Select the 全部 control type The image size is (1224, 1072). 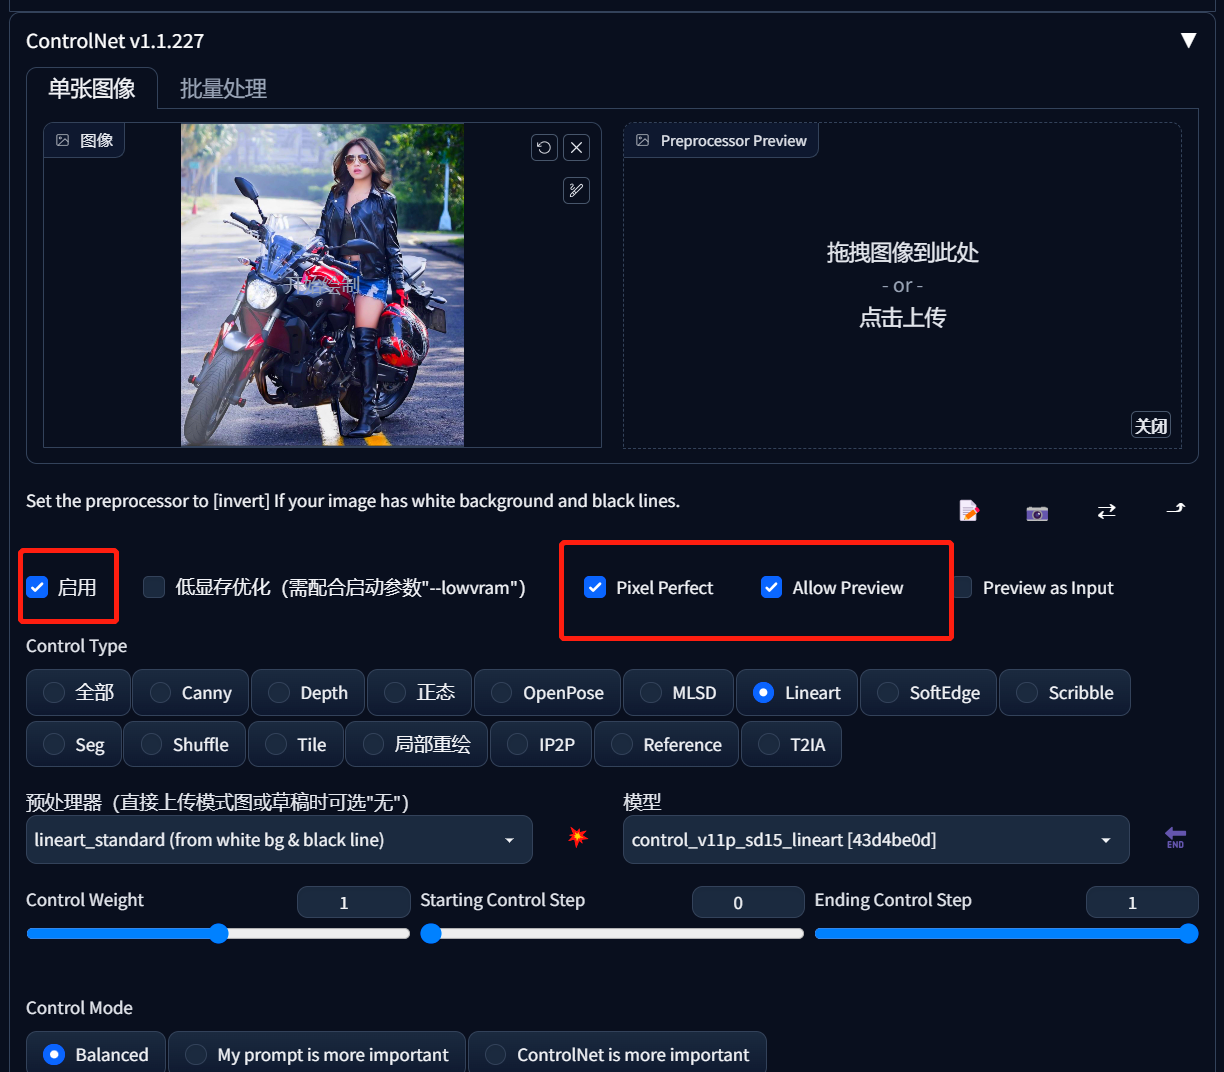(78, 693)
